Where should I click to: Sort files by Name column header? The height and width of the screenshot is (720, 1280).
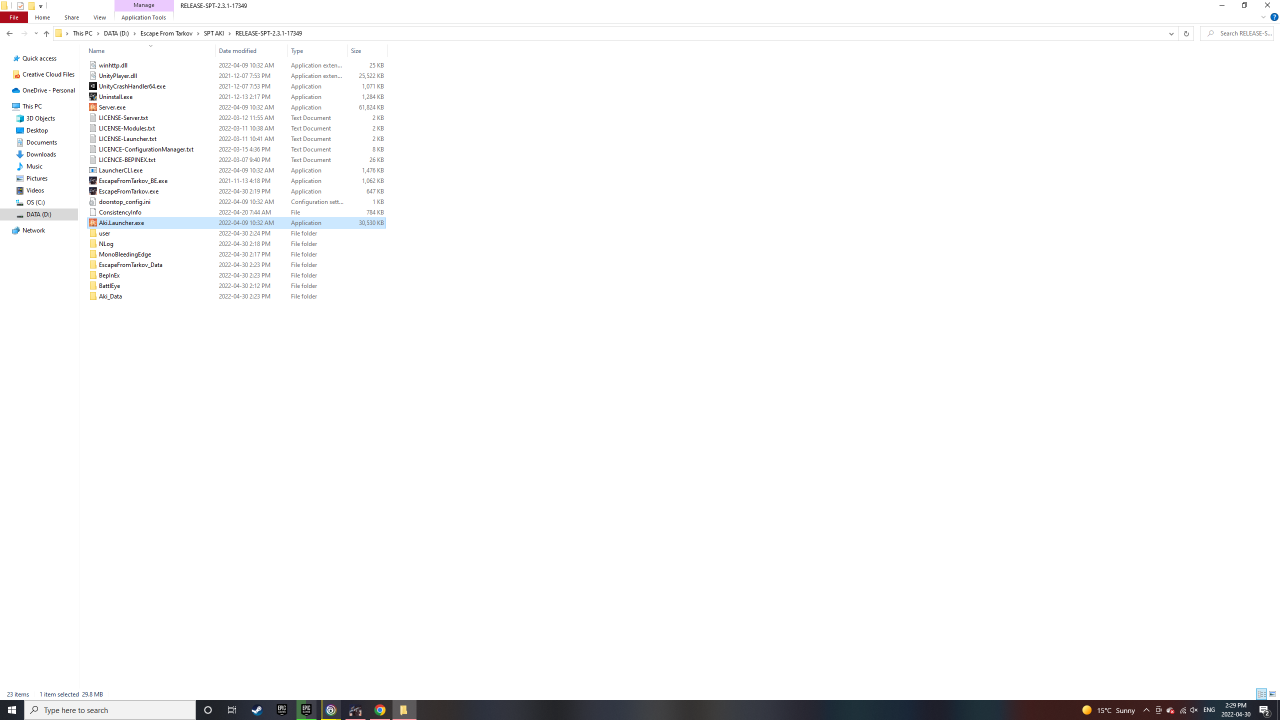point(150,51)
